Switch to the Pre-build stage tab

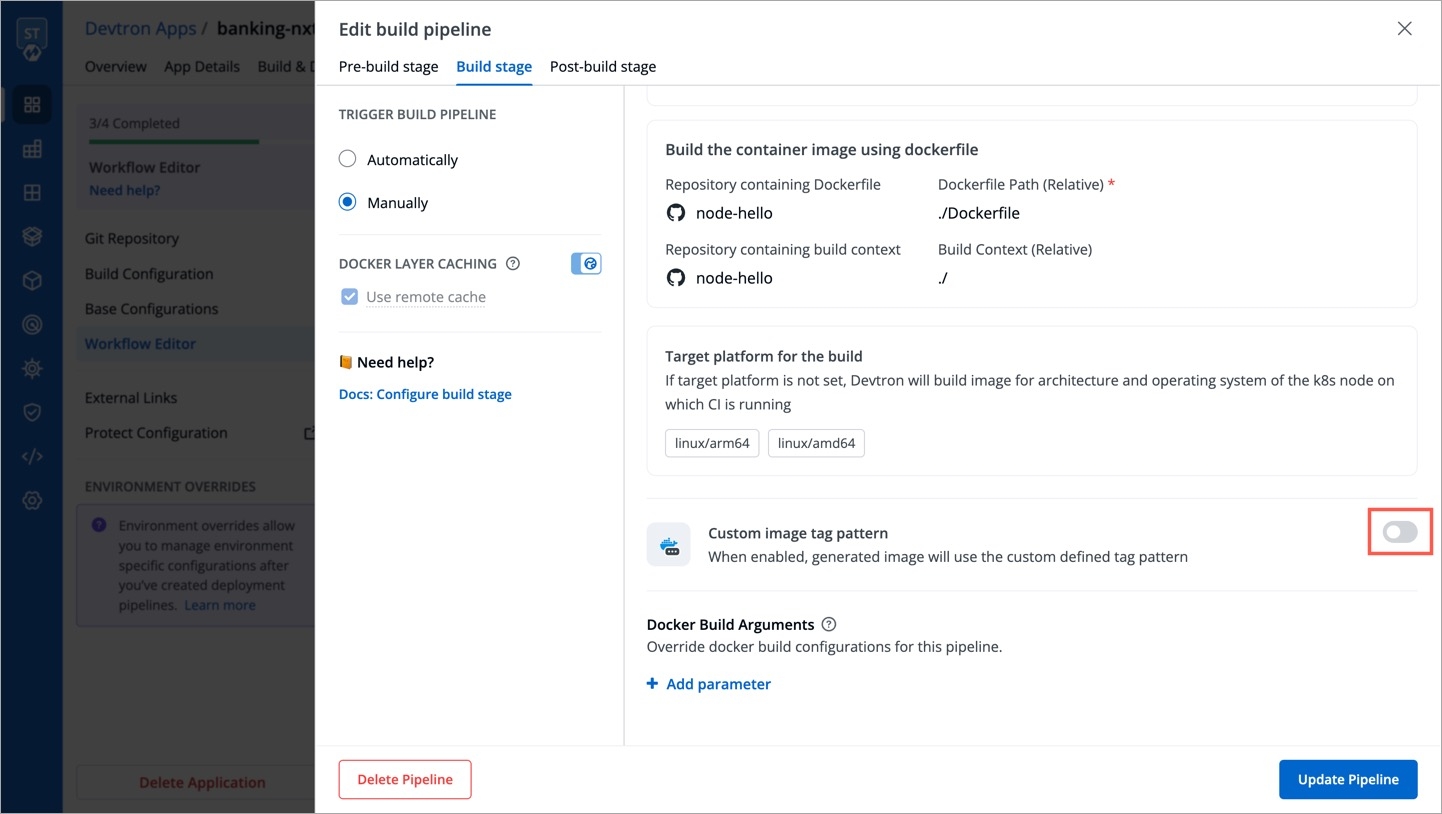pos(388,67)
